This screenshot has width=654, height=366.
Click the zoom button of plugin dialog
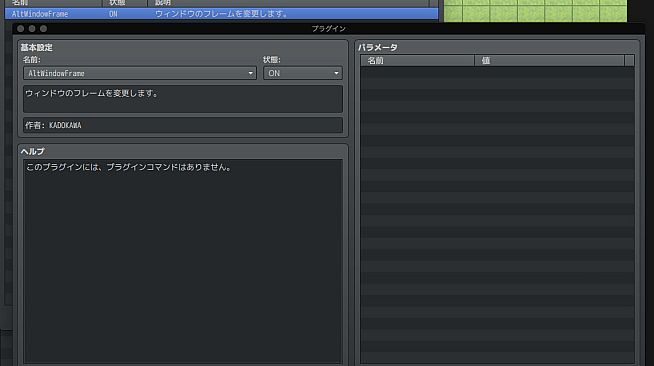pos(43,29)
